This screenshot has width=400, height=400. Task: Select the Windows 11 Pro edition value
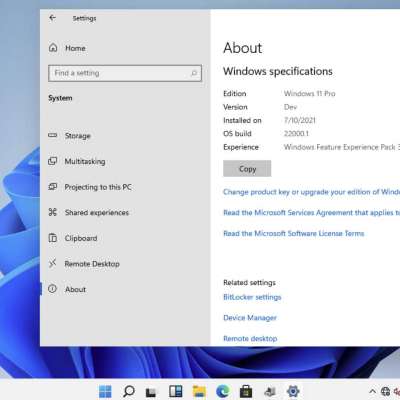310,94
